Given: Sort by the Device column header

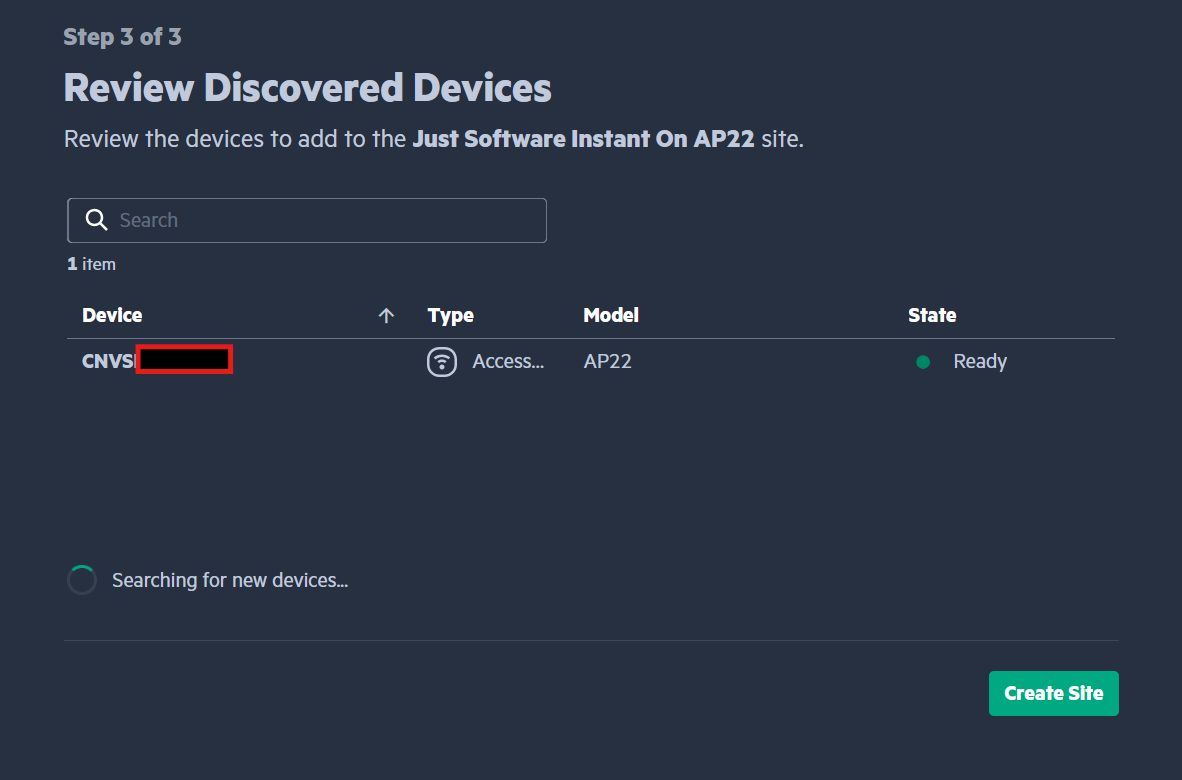Looking at the screenshot, I should click(112, 315).
